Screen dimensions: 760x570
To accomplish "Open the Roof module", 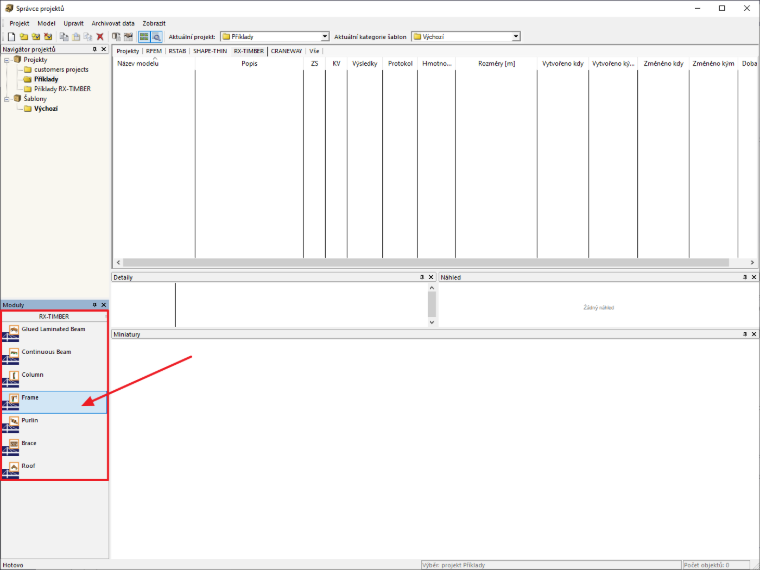I will (x=54, y=469).
